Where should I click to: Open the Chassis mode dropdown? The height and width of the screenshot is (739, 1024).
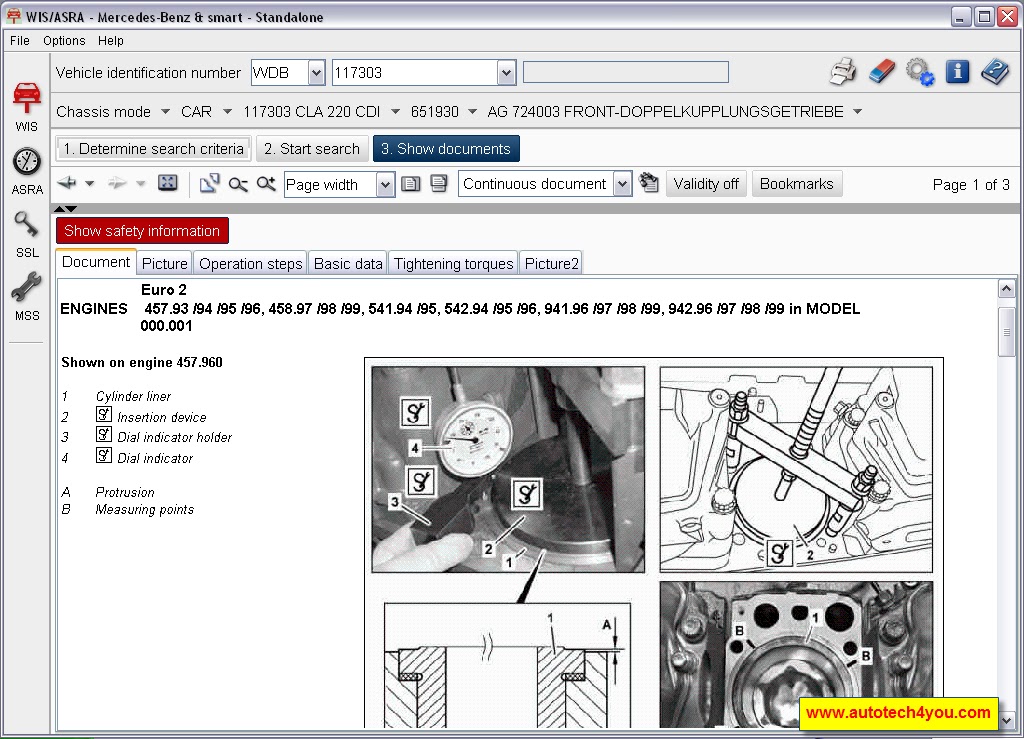[x=165, y=112]
